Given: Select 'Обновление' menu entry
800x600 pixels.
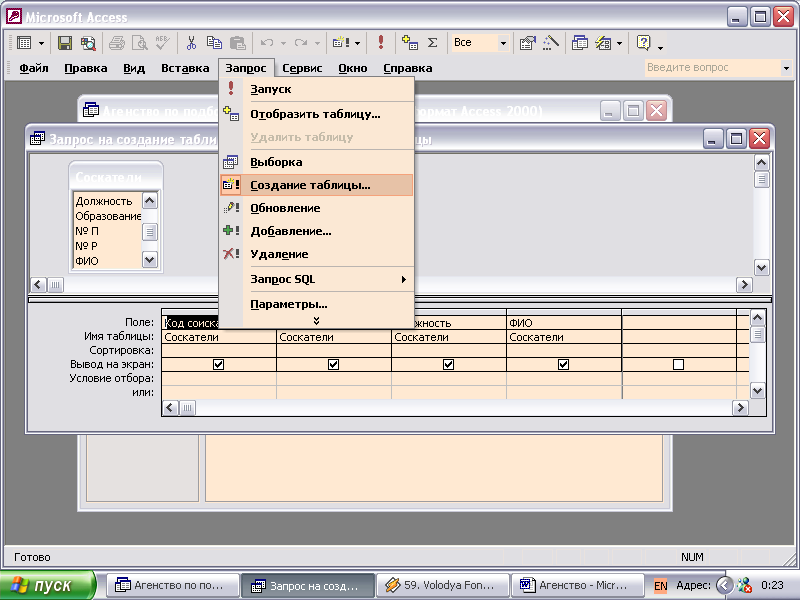Looking at the screenshot, I should point(285,208).
